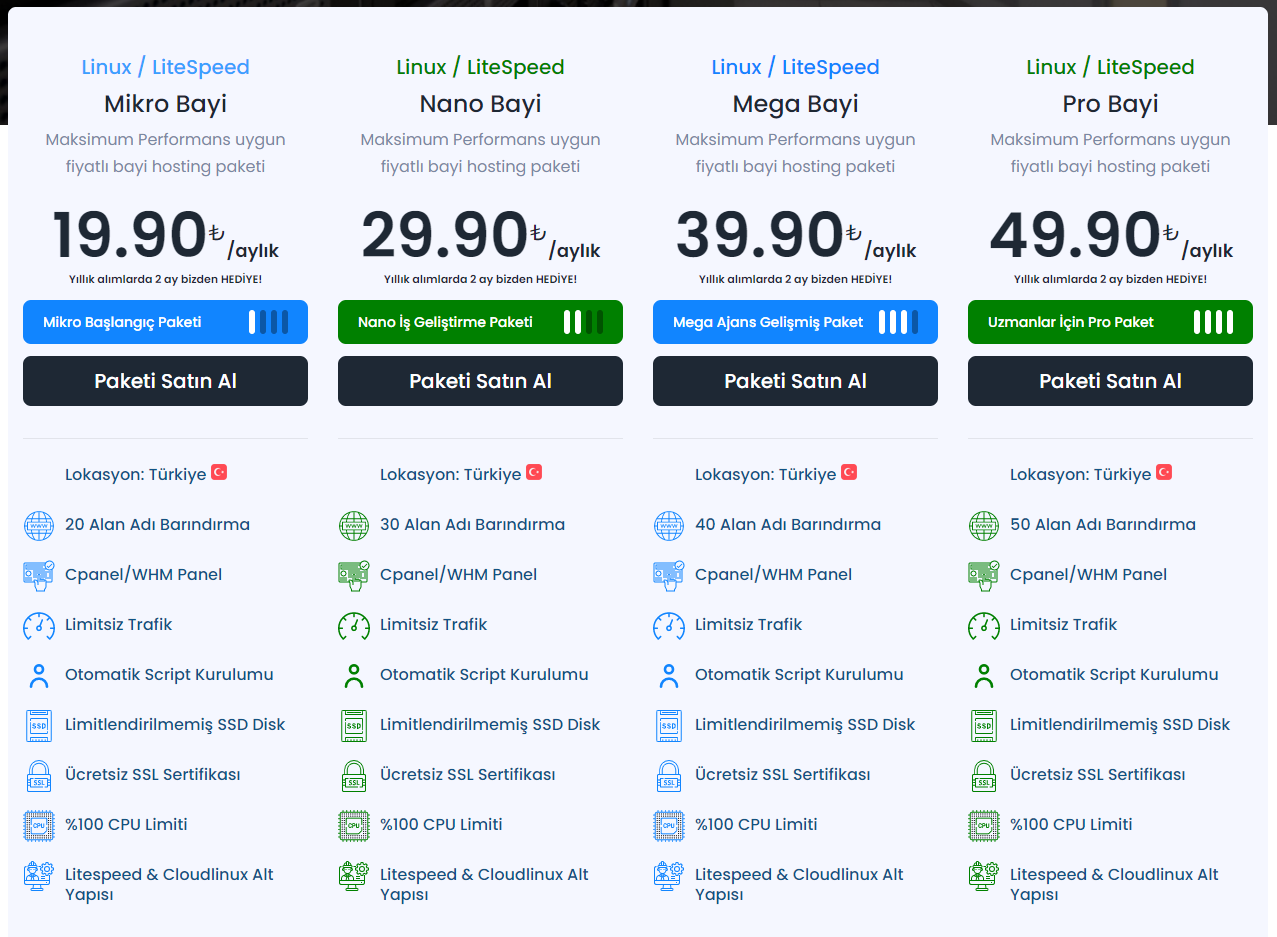Click Cpanel/WHM Panel icon in Nano Bayi

354,575
